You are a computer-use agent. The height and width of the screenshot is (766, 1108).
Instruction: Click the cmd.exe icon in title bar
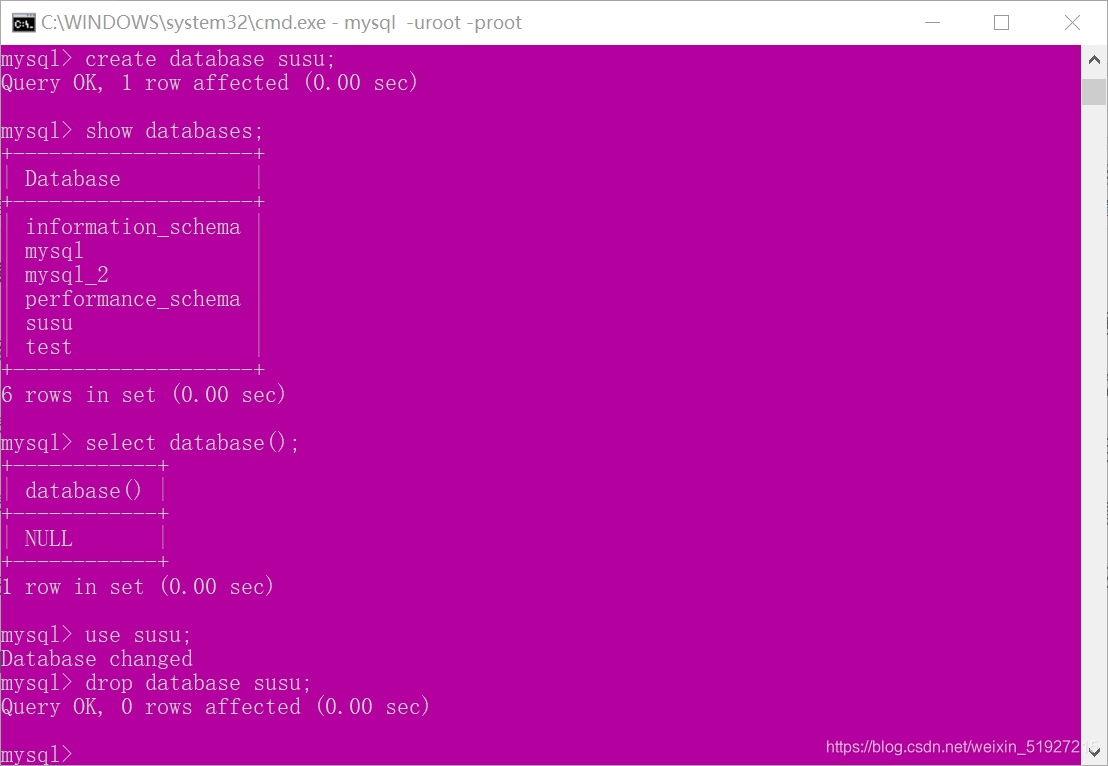coord(23,23)
